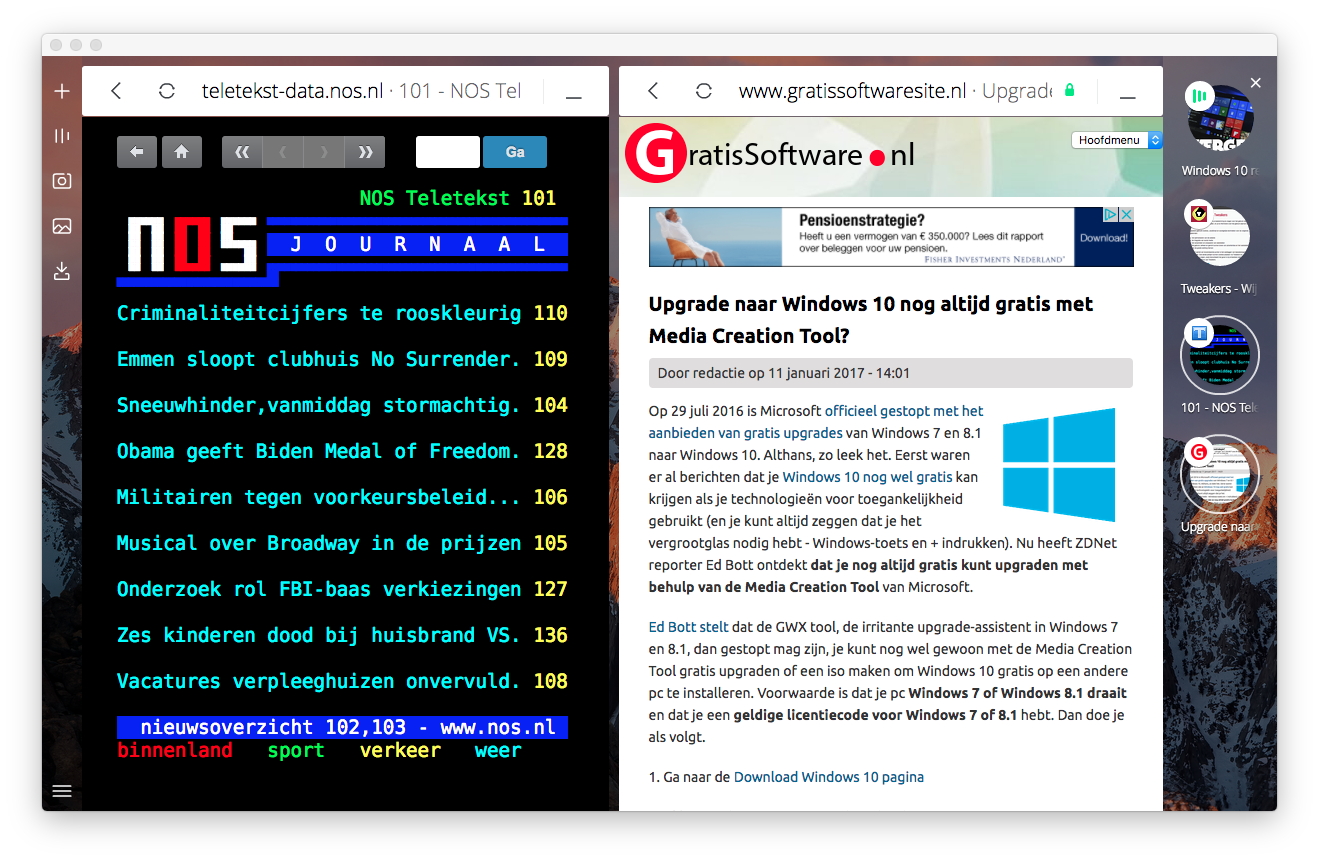Switch to the Windows 10 tab bubble

click(x=1219, y=121)
